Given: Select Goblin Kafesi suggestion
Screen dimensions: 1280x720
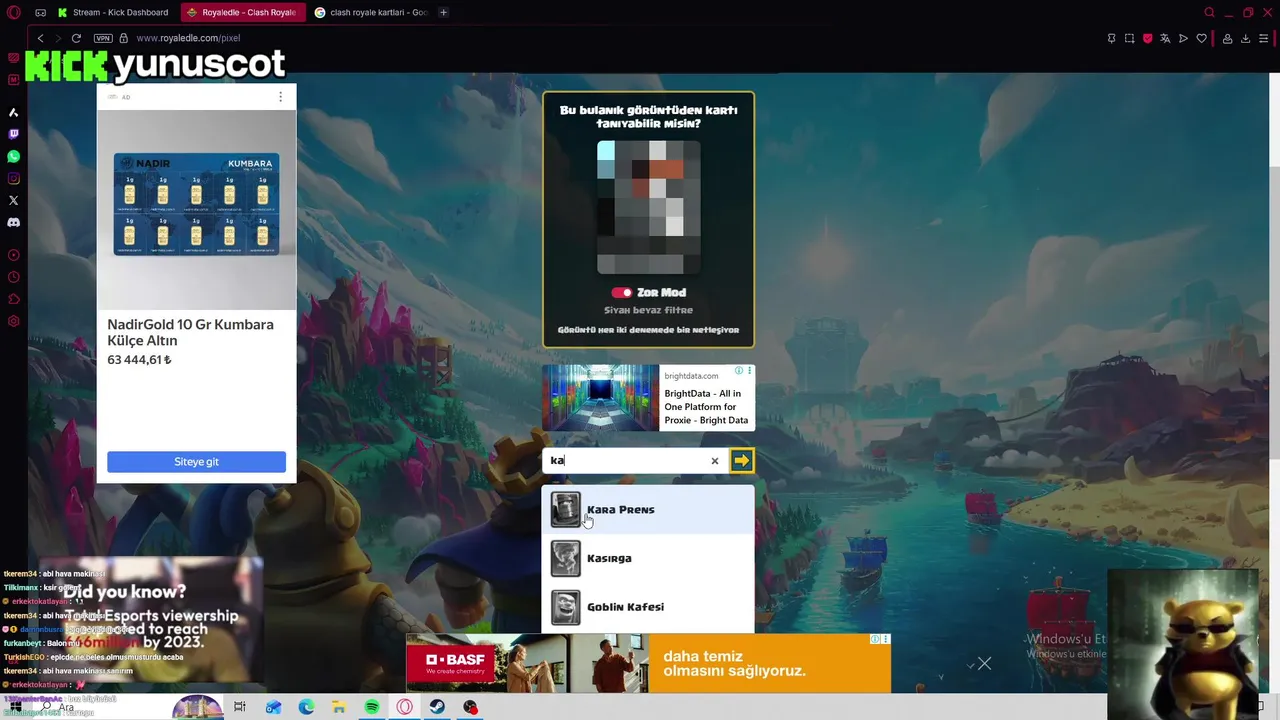Looking at the screenshot, I should (x=648, y=607).
